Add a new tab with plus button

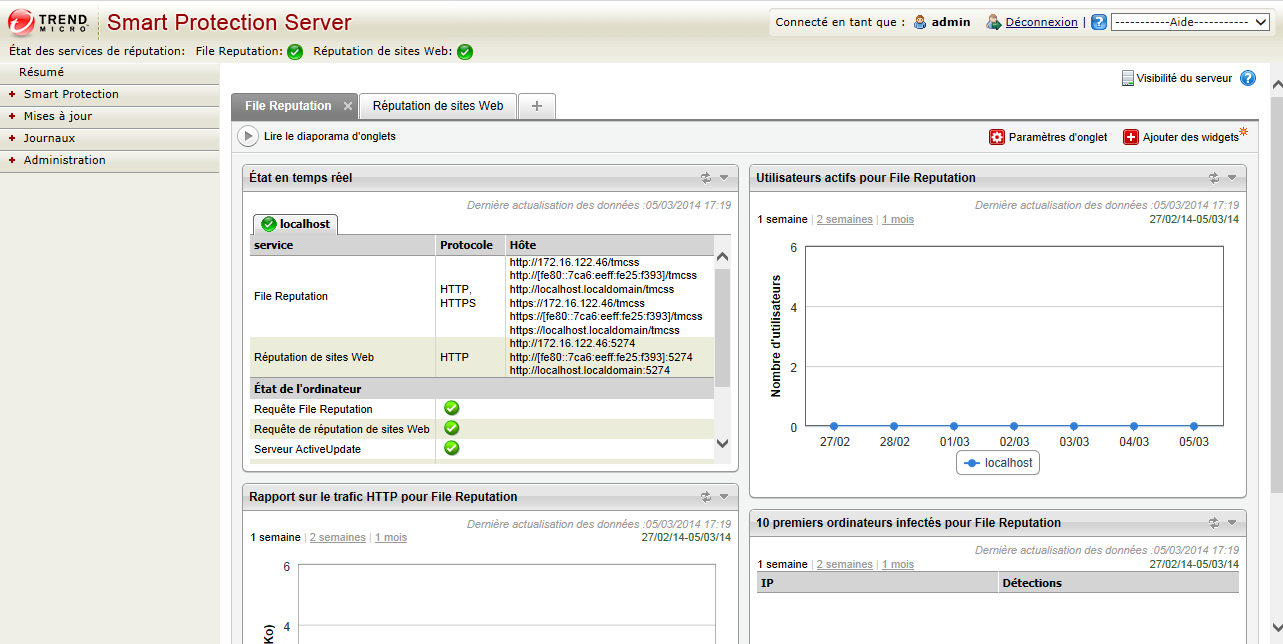point(537,106)
